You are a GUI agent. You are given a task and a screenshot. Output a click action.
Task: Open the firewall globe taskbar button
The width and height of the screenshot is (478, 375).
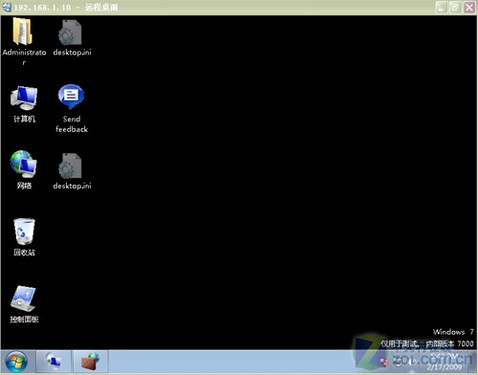90,361
